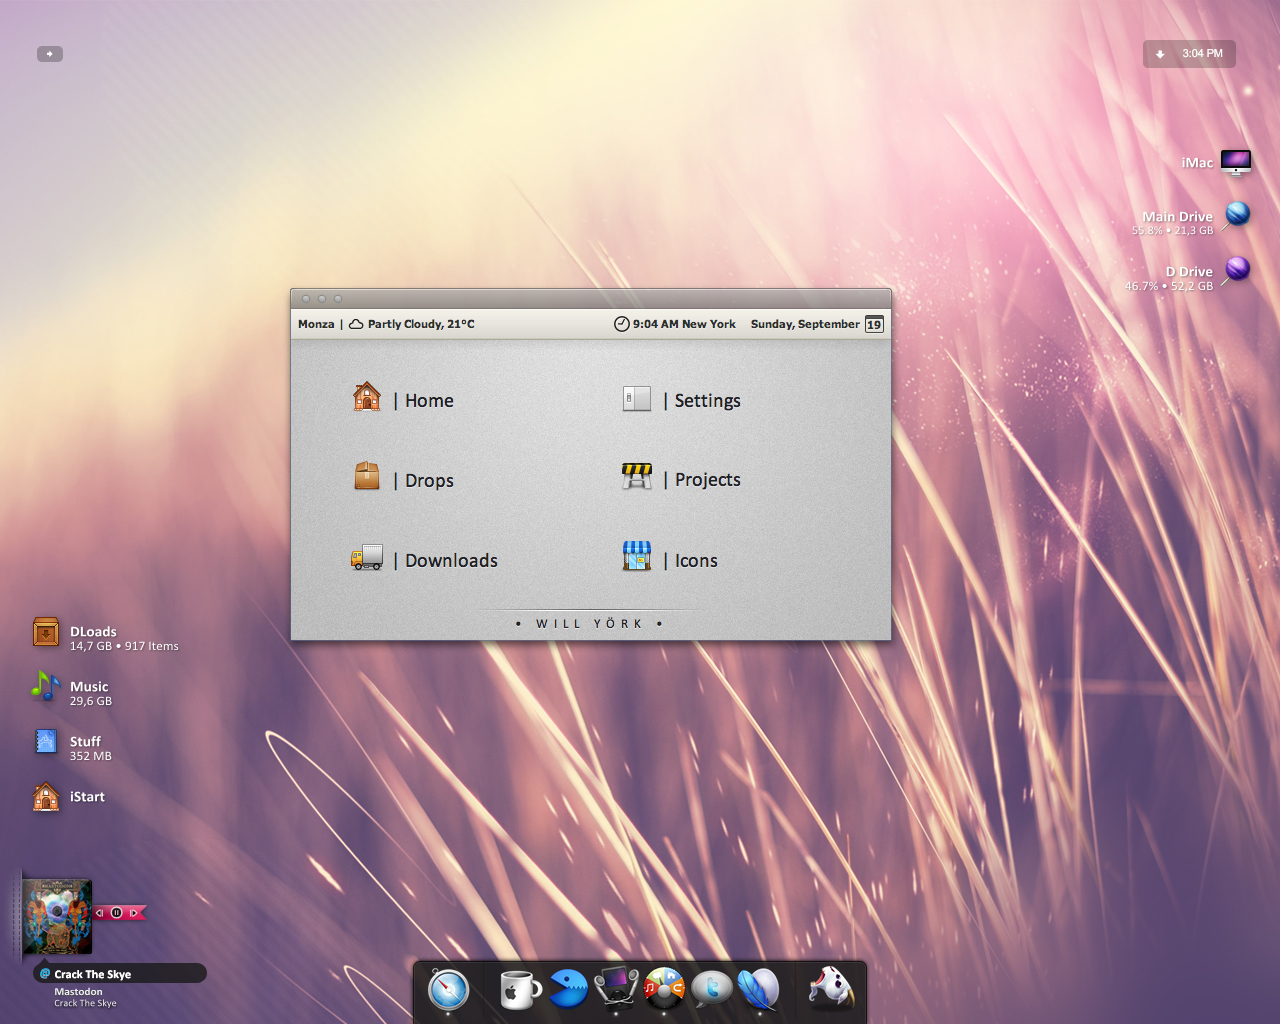Click the 3:04 PM clock text
The width and height of the screenshot is (1280, 1024).
click(1202, 54)
